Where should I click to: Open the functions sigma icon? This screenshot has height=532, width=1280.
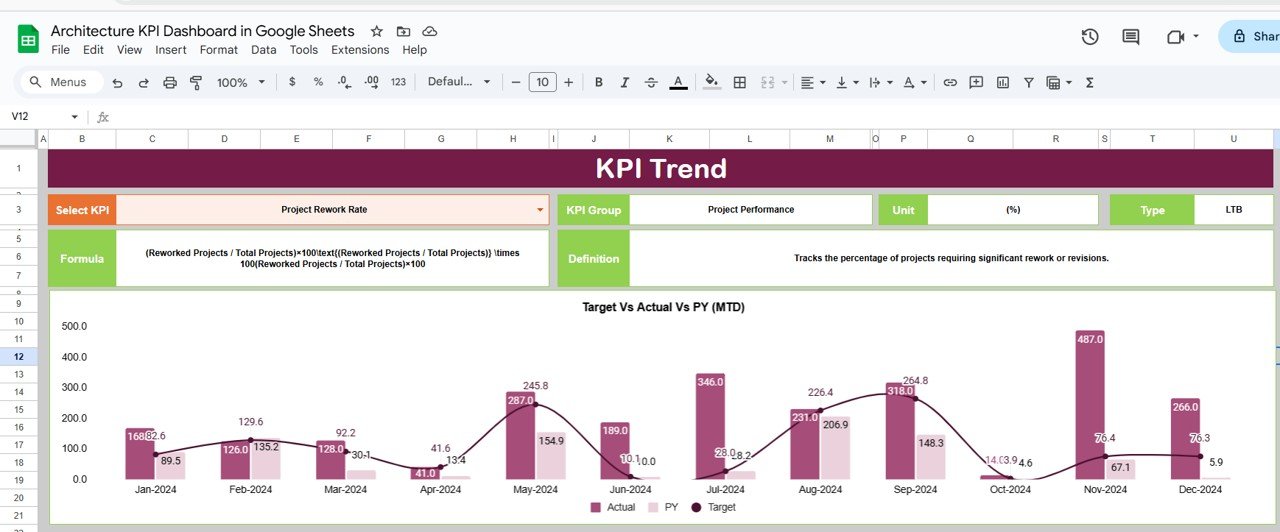[x=1090, y=82]
